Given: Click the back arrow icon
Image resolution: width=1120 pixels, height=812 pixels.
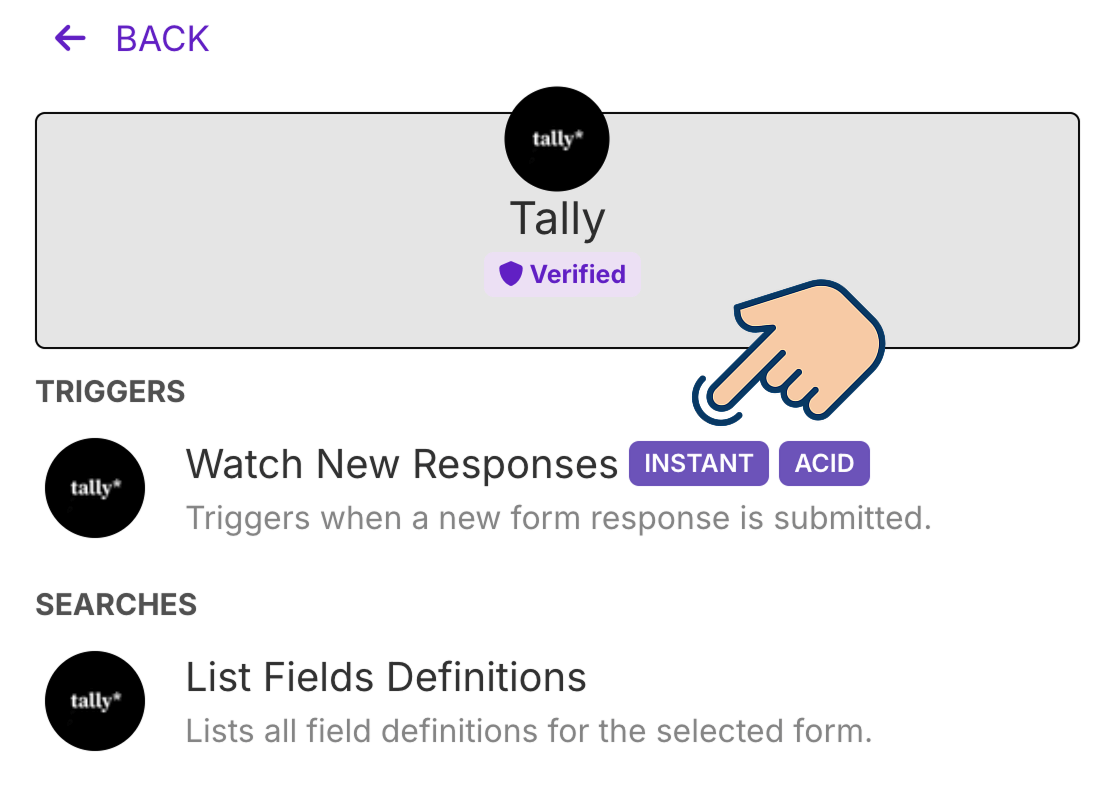Looking at the screenshot, I should pos(67,38).
